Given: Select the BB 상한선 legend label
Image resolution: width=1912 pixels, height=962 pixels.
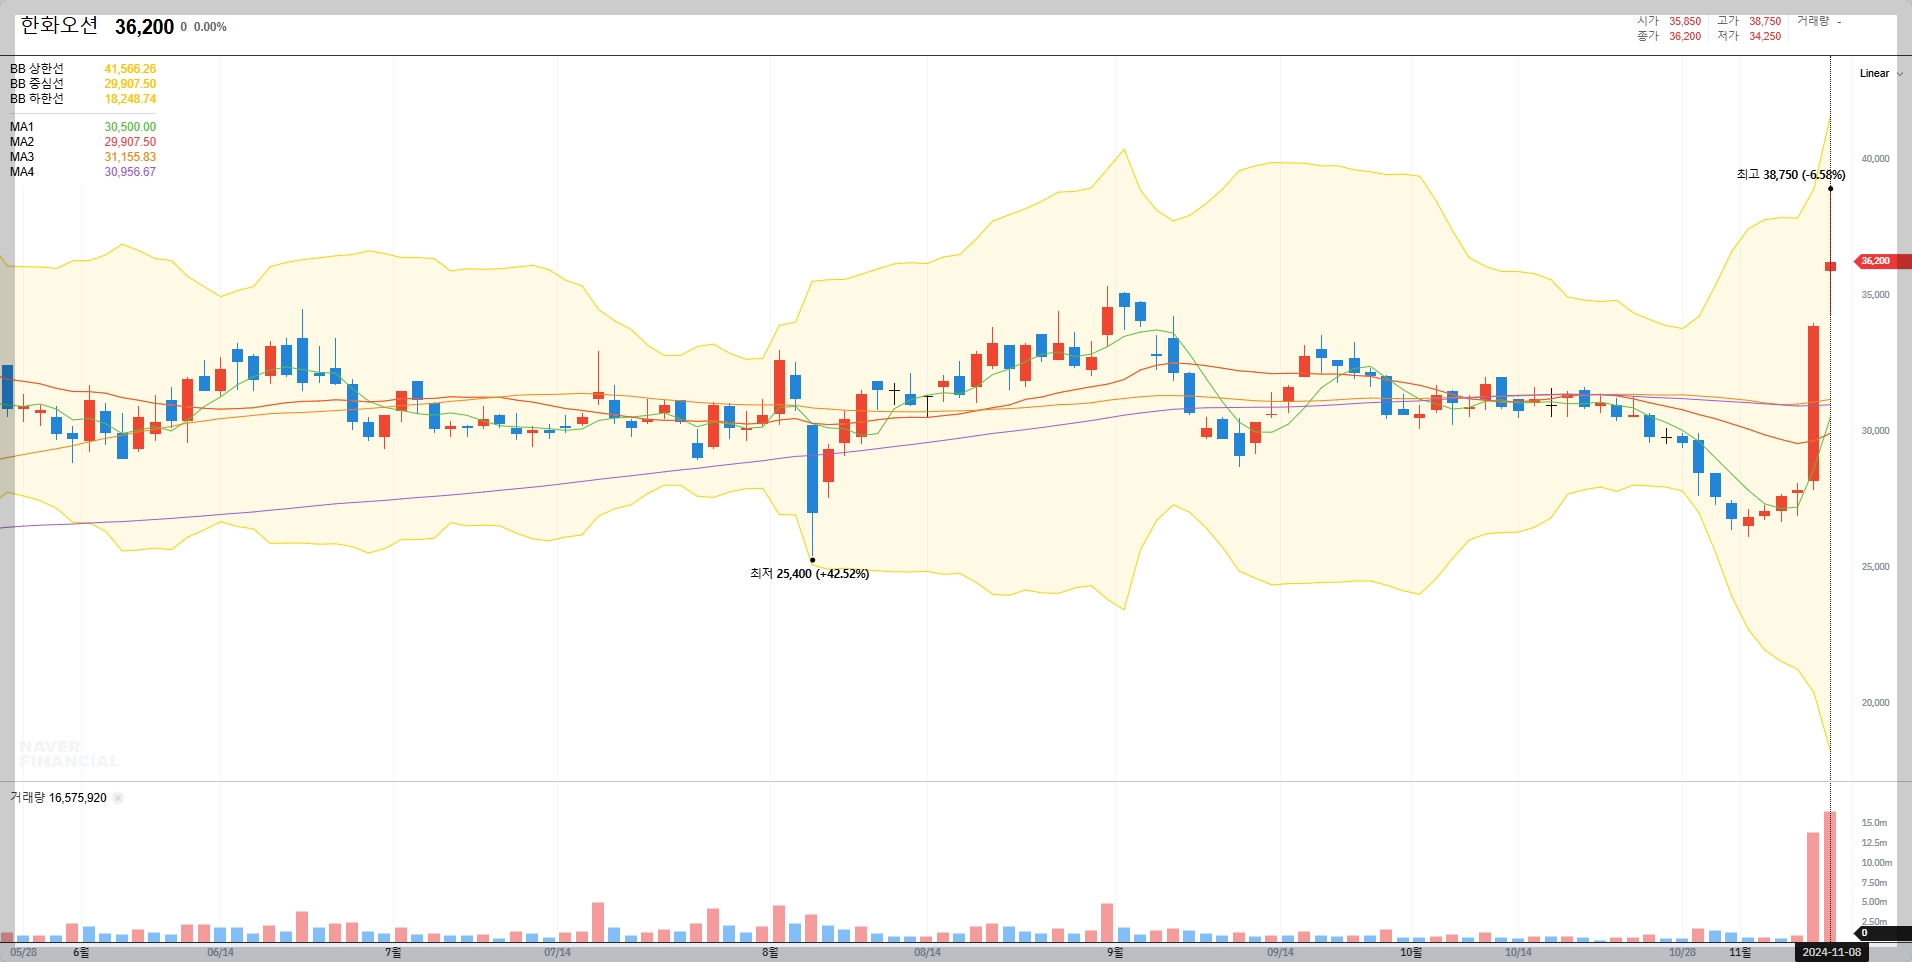Looking at the screenshot, I should 37,69.
